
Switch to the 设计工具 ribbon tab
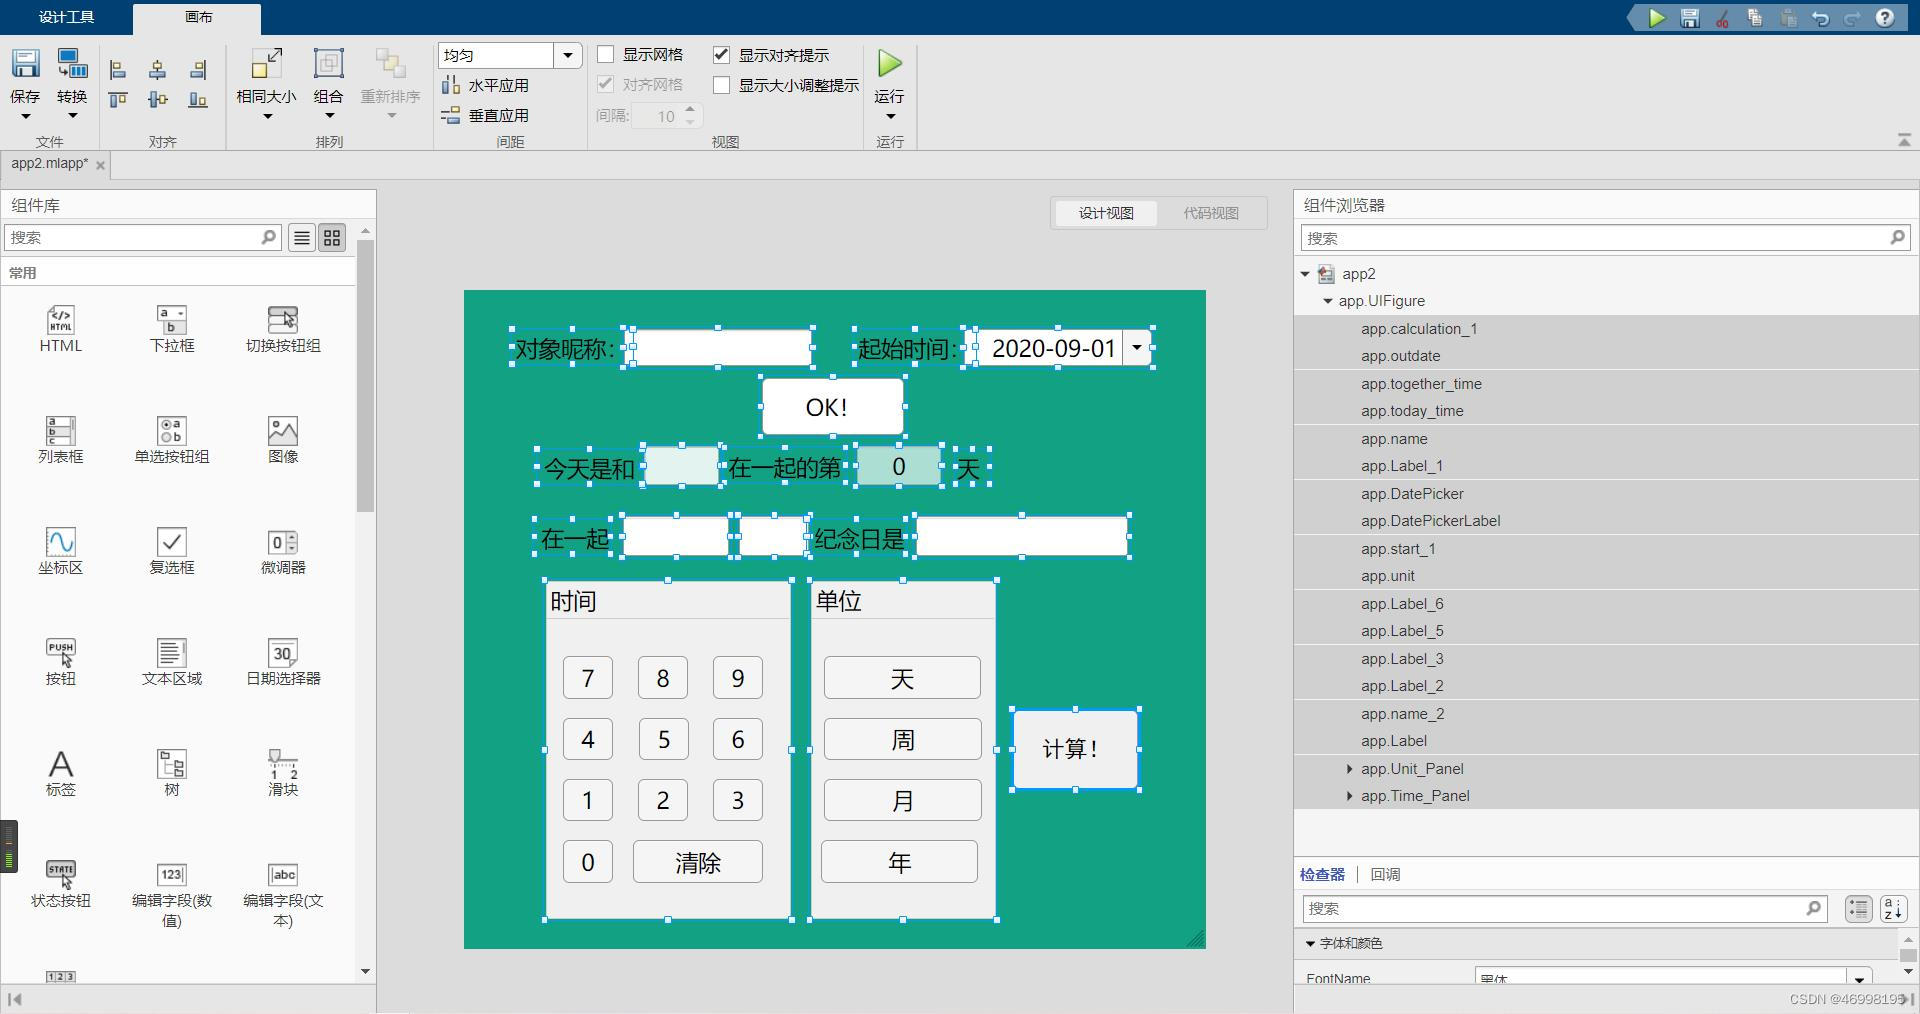pyautogui.click(x=66, y=16)
